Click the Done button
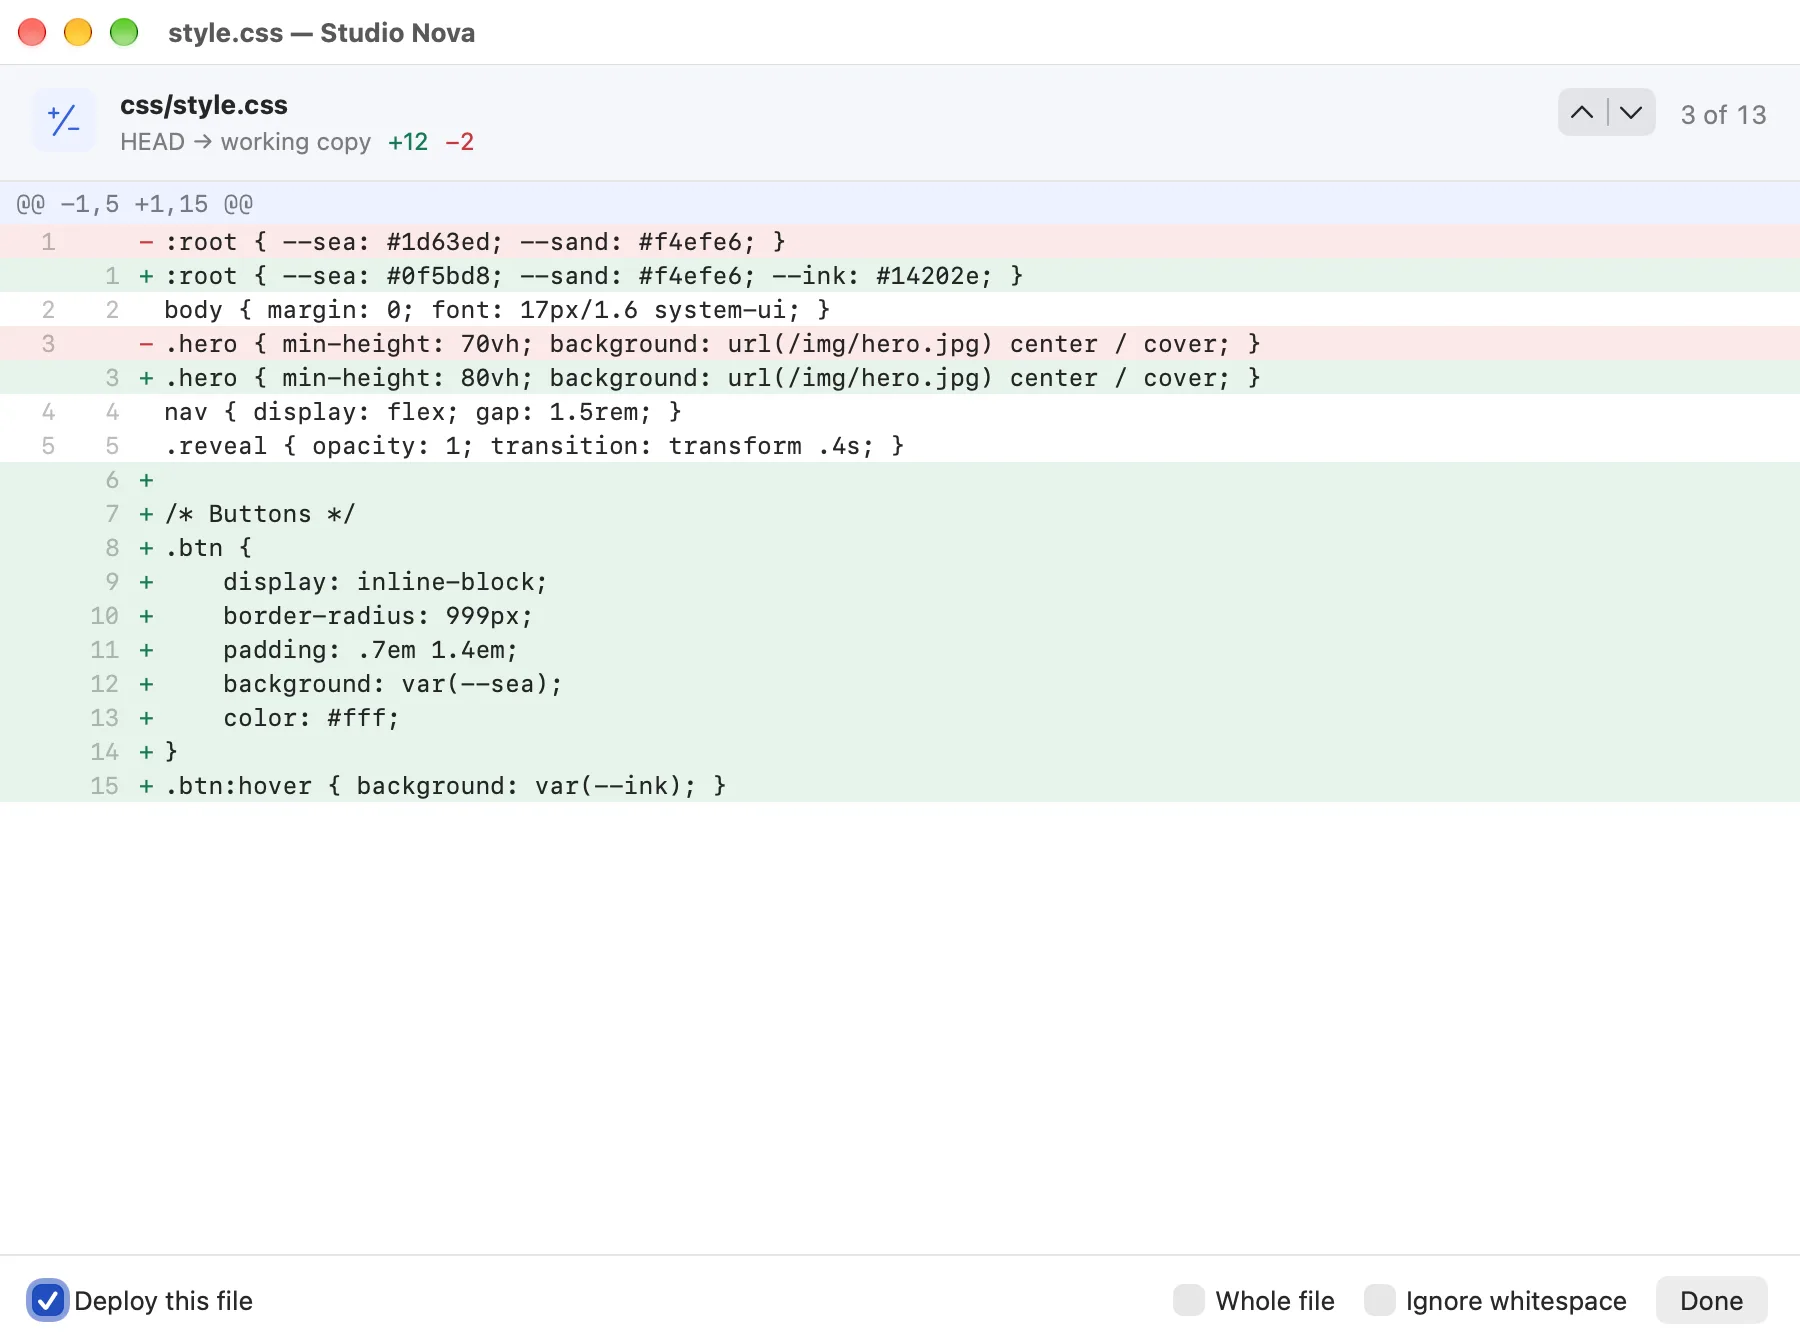The height and width of the screenshot is (1344, 1800). [1711, 1300]
